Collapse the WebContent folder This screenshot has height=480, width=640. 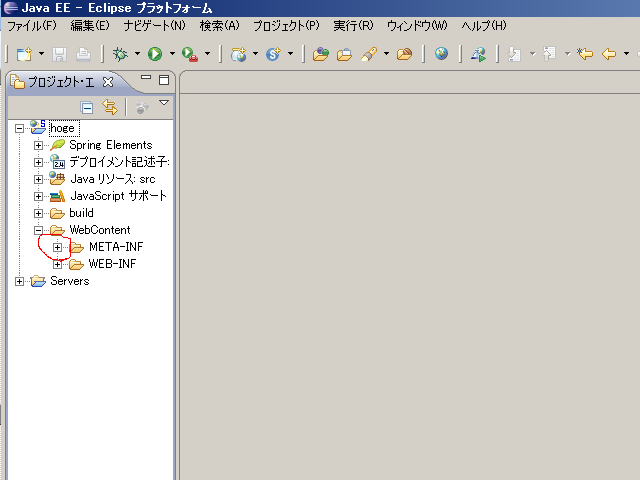[38, 231]
